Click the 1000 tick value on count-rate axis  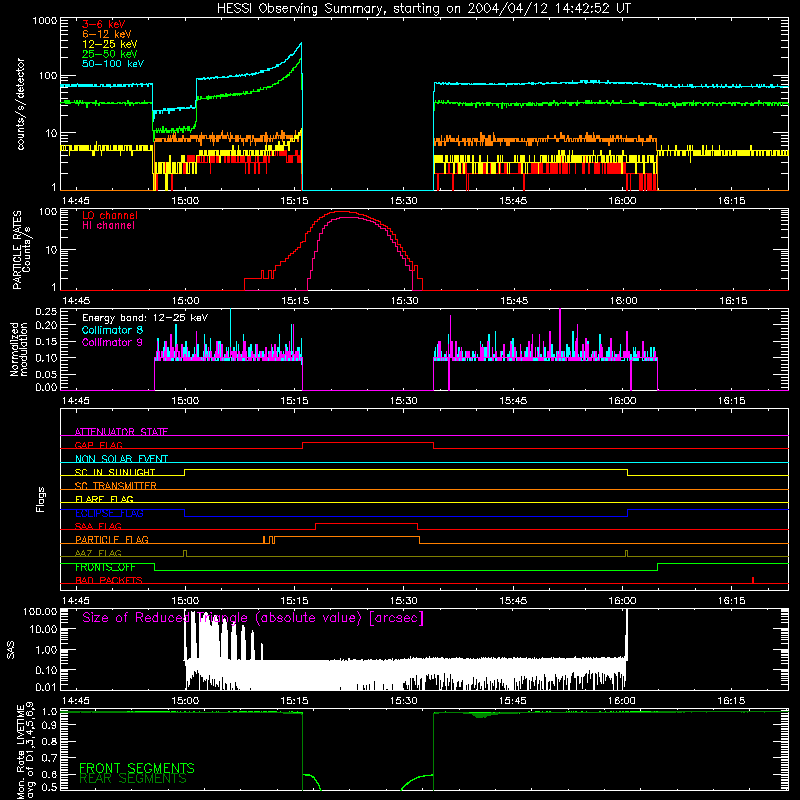(x=44, y=21)
